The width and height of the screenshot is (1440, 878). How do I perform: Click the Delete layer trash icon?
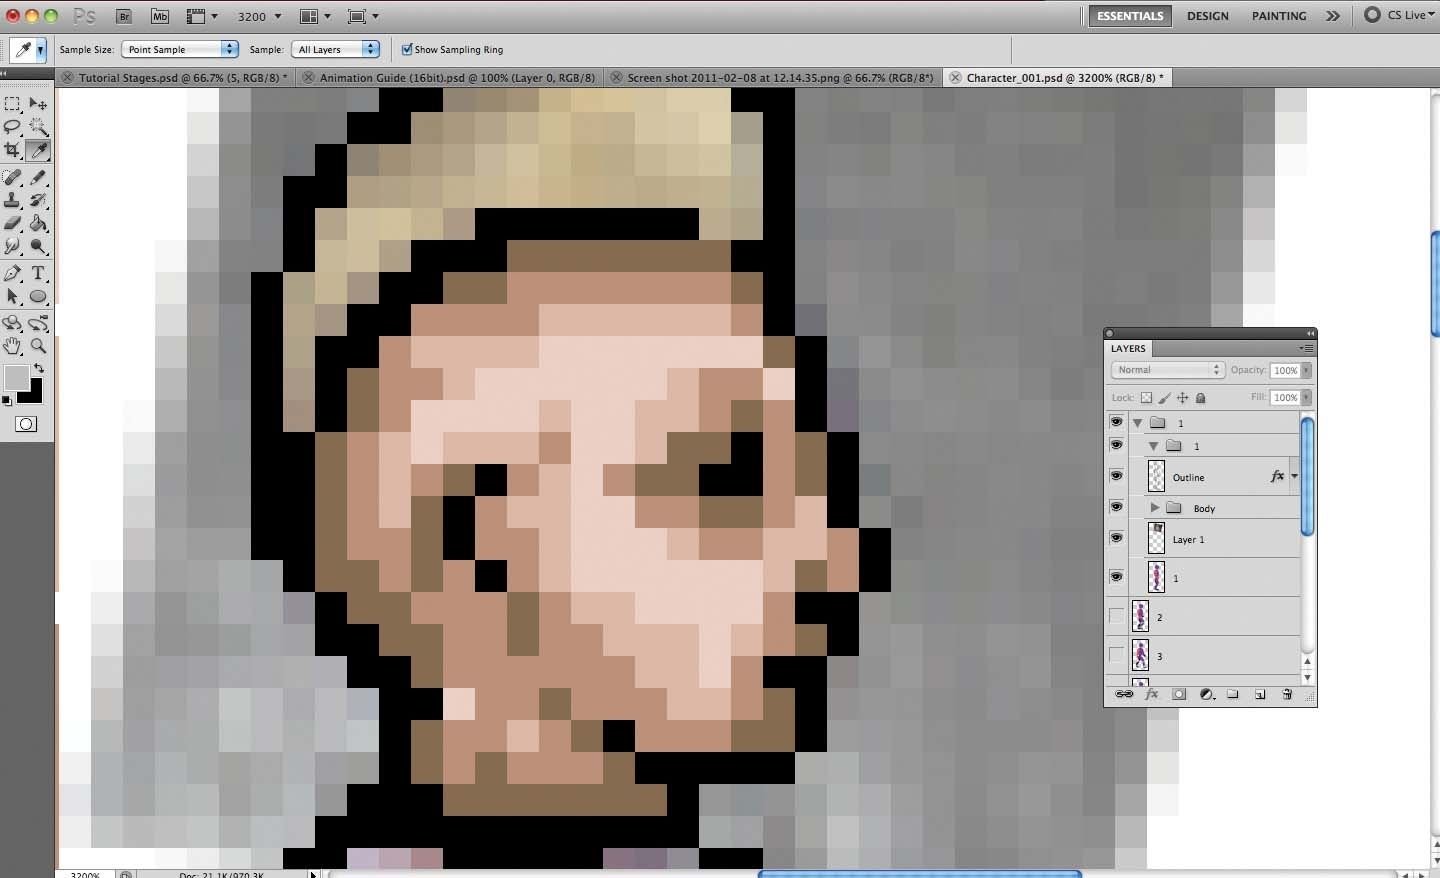(x=1287, y=694)
